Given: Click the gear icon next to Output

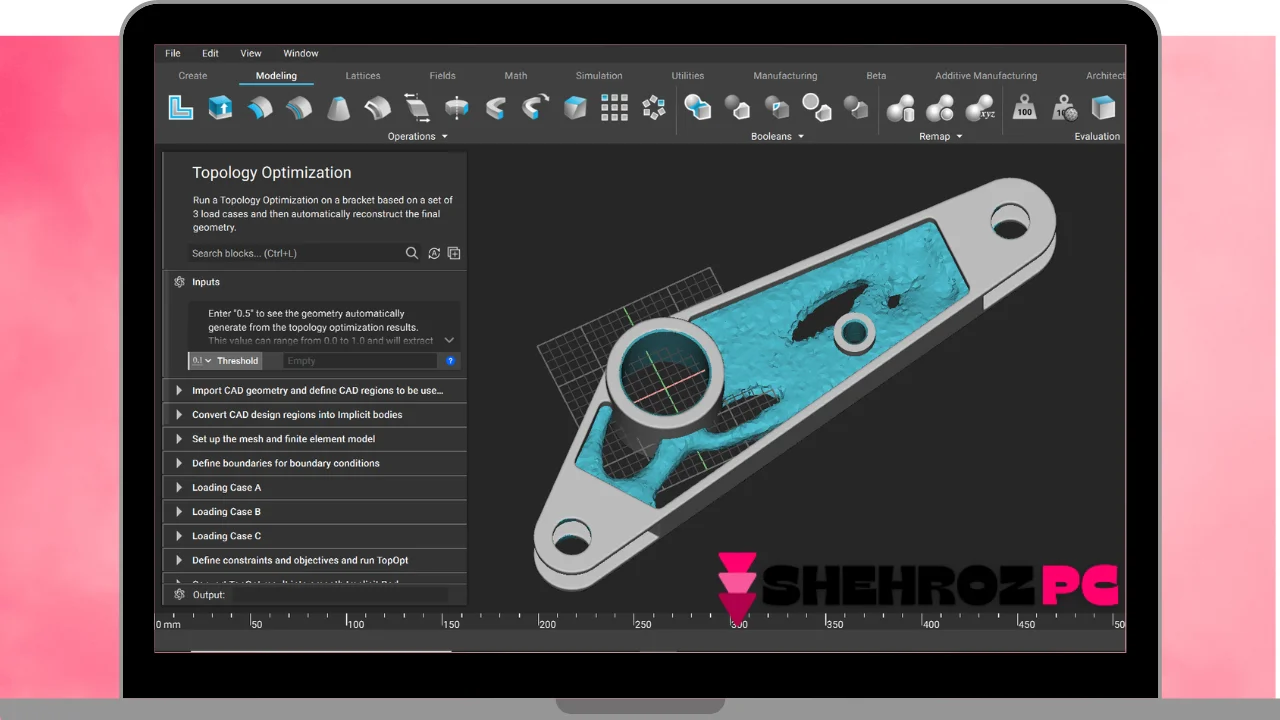Looking at the screenshot, I should coord(179,594).
